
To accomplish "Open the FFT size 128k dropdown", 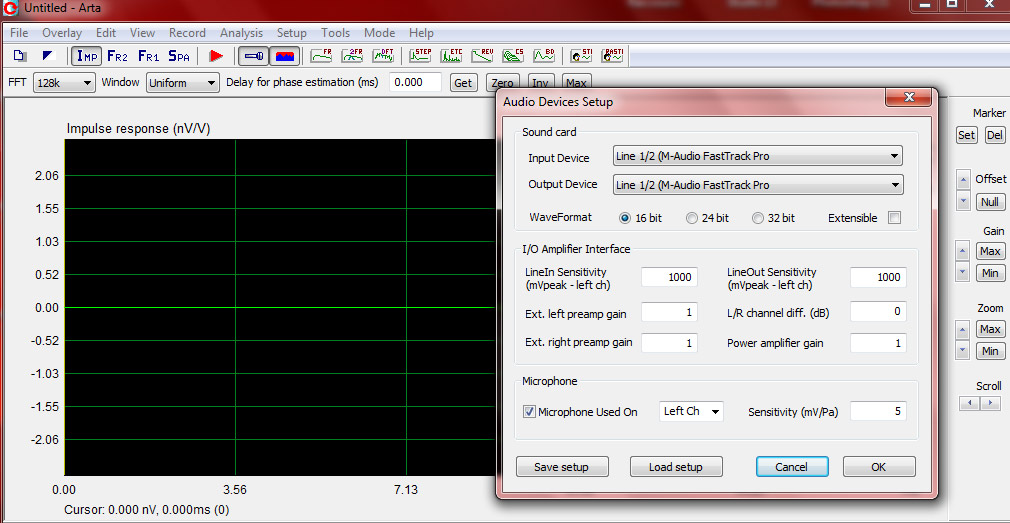I will pos(64,83).
